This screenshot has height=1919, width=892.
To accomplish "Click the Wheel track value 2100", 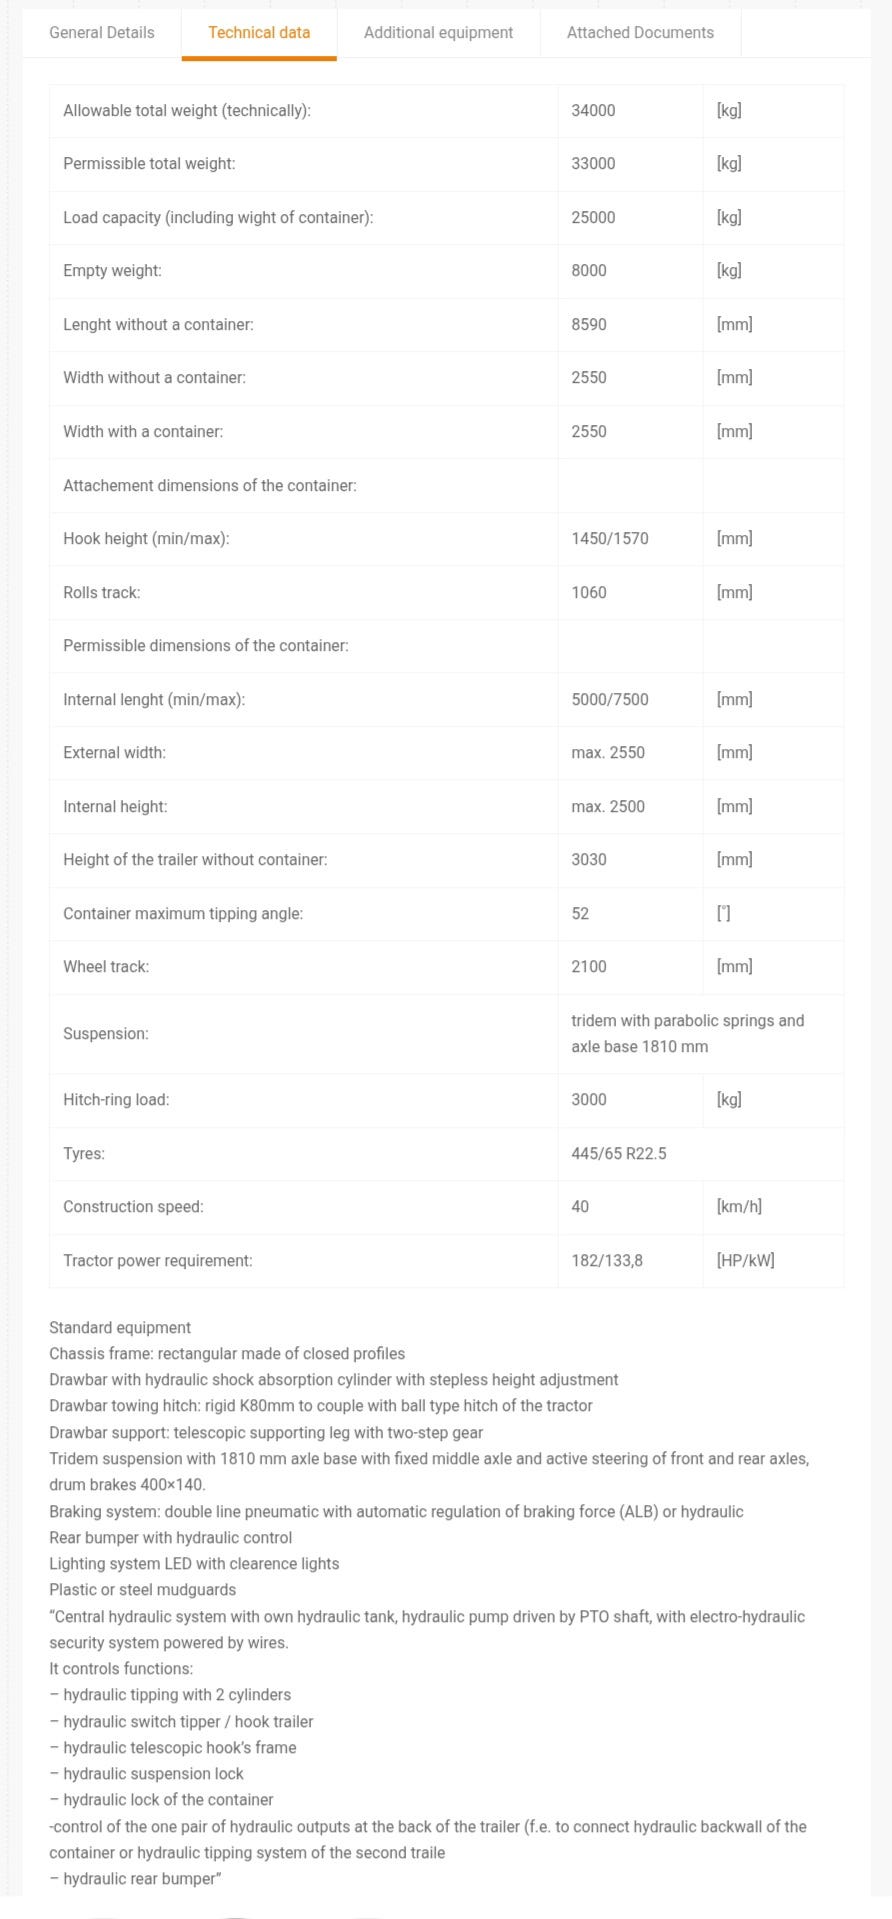I will tap(588, 967).
